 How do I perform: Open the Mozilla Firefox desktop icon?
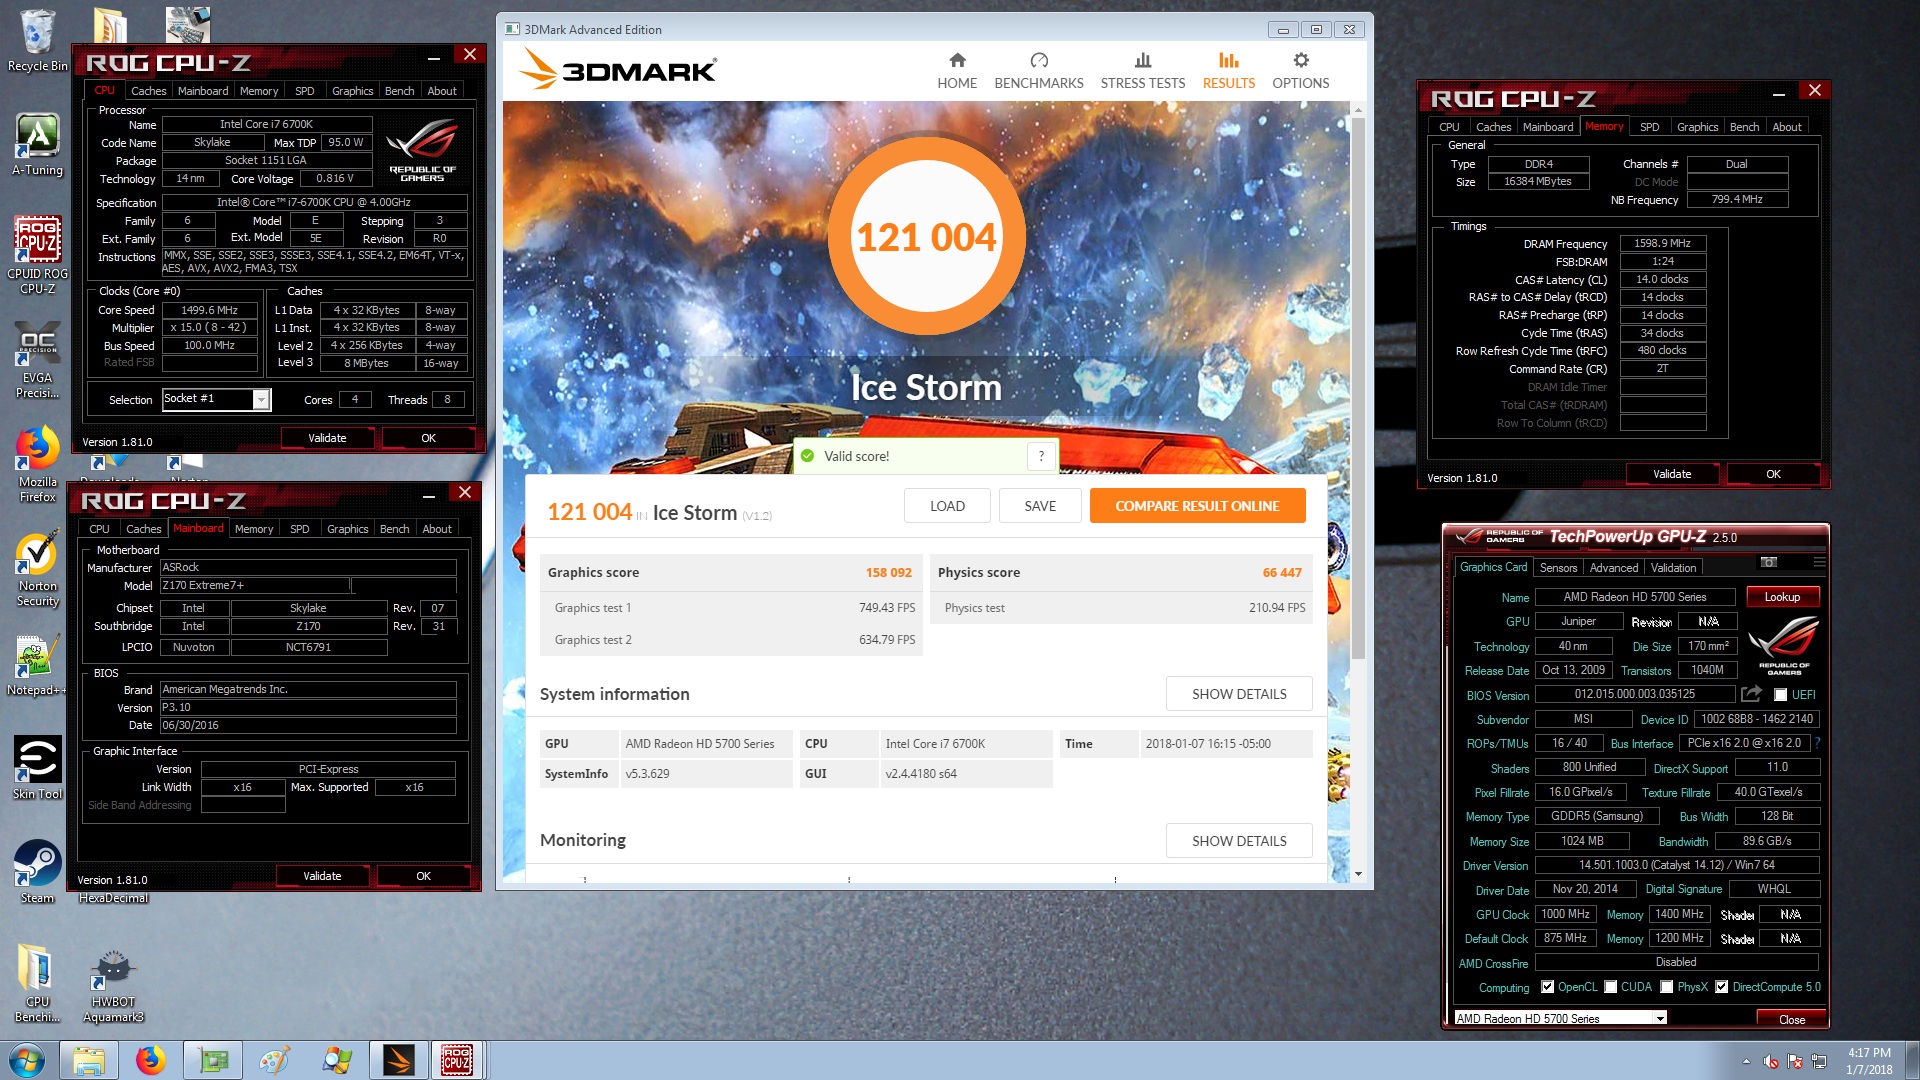coord(37,465)
